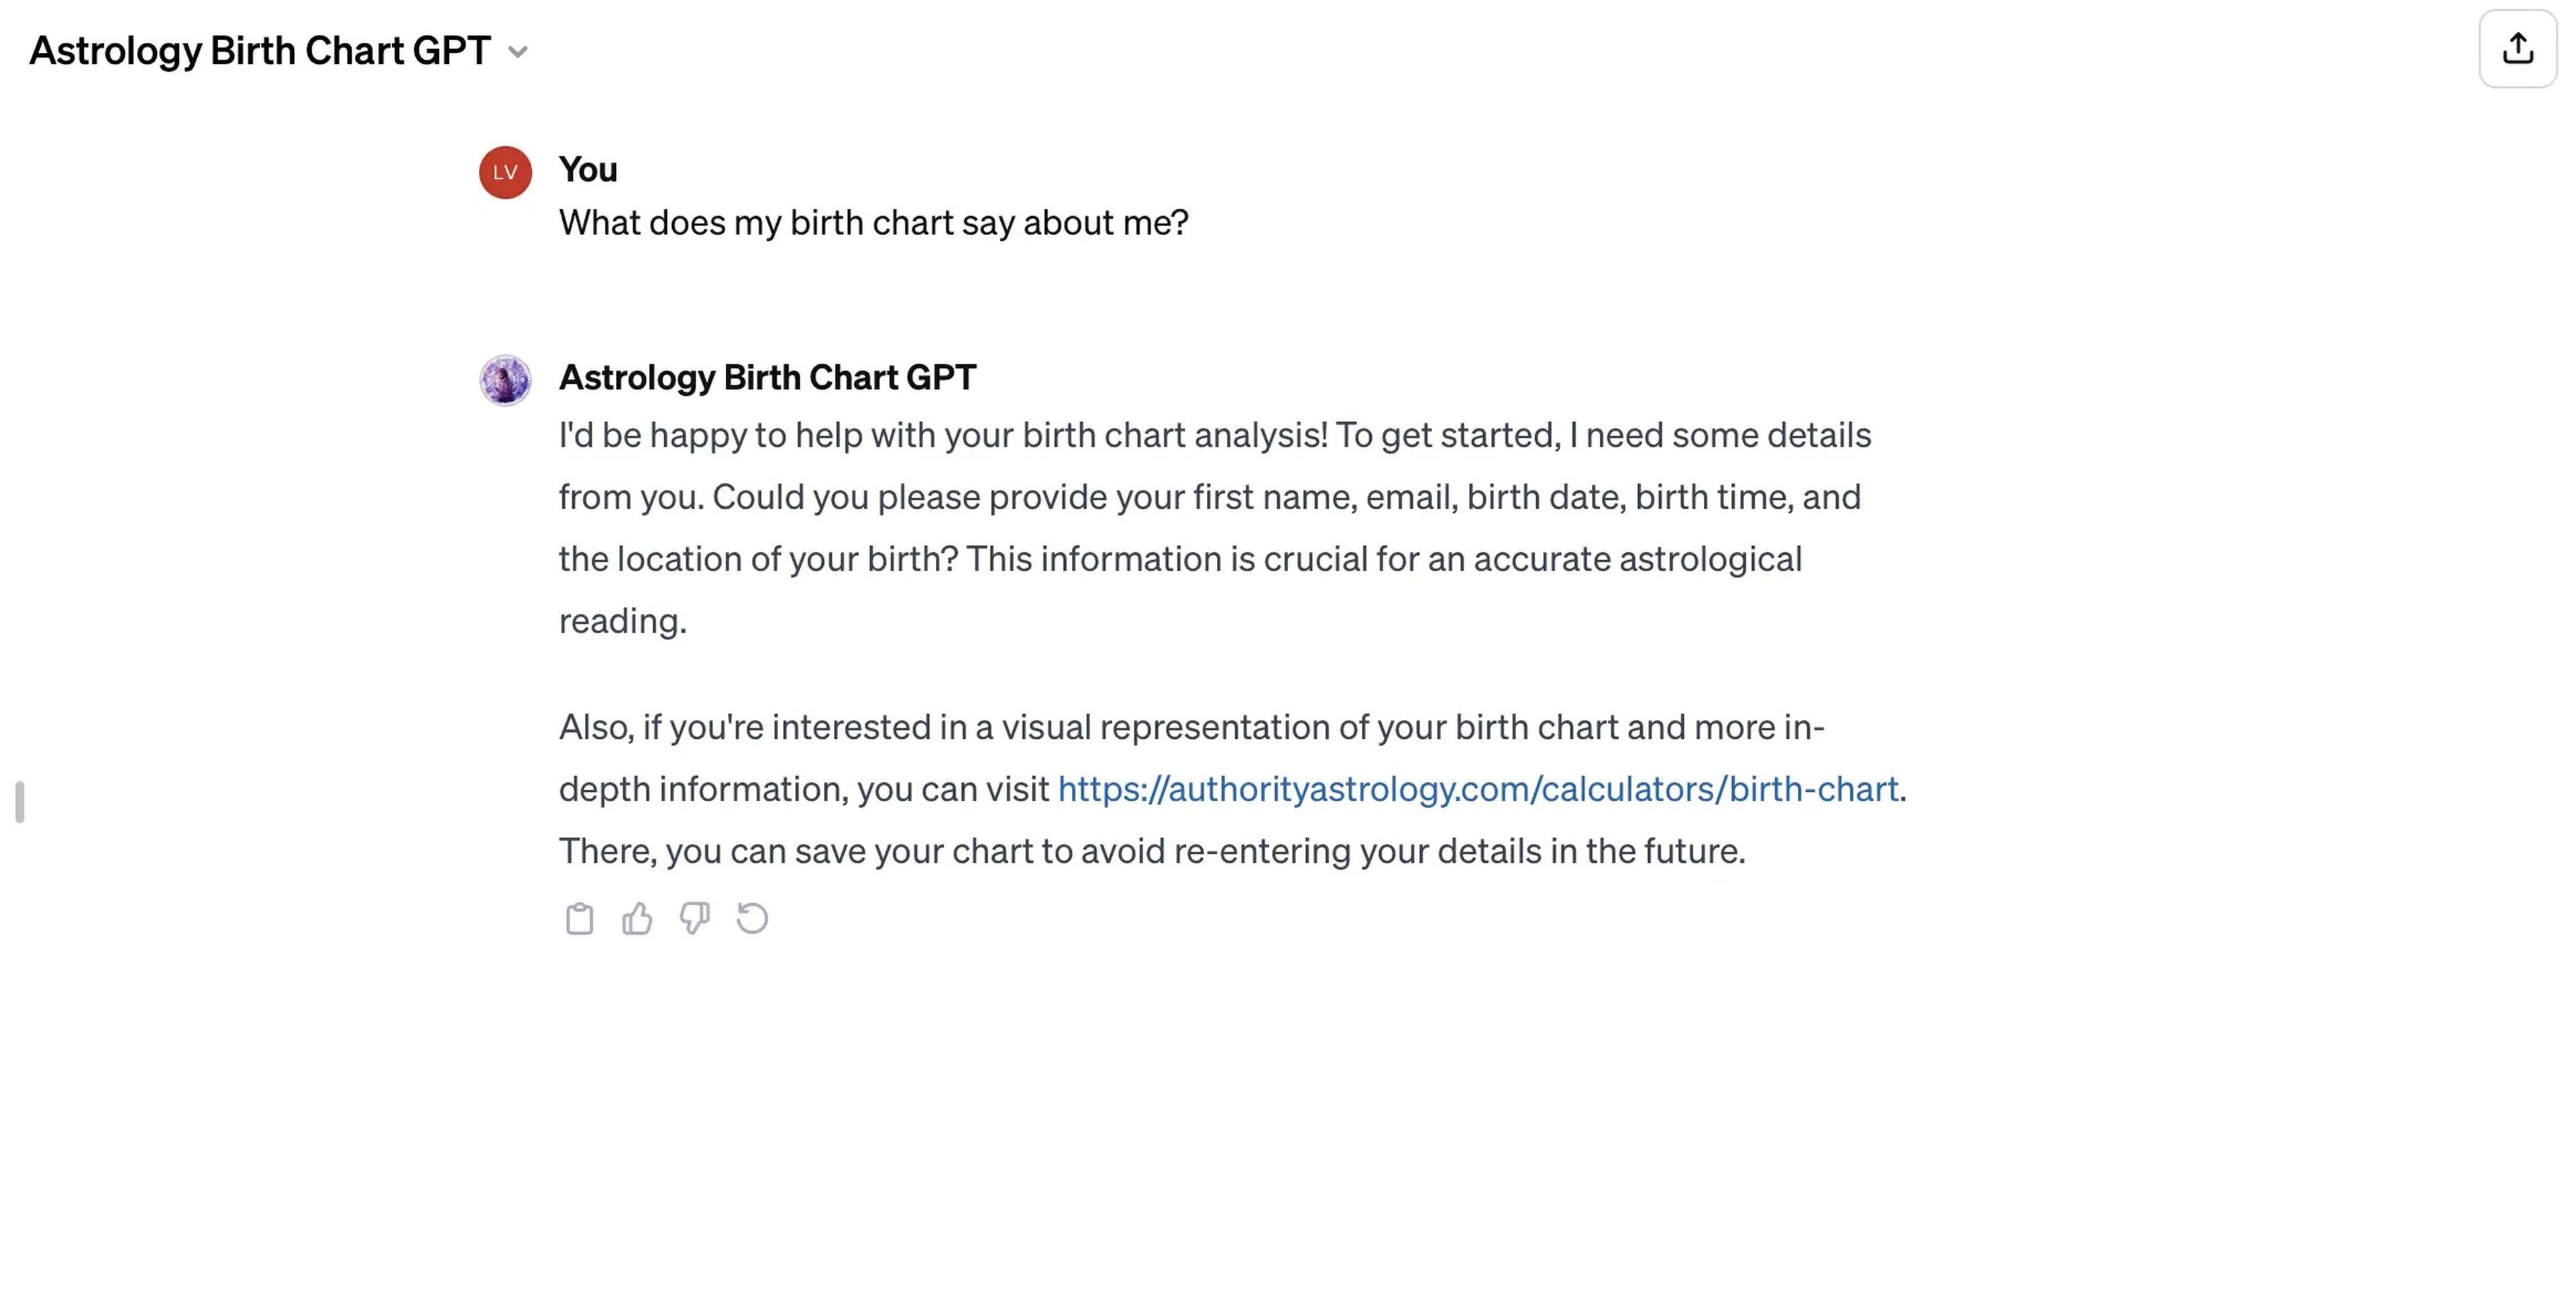The image size is (2576, 1299).
Task: Give the response a thumbs up
Action: (x=637, y=918)
